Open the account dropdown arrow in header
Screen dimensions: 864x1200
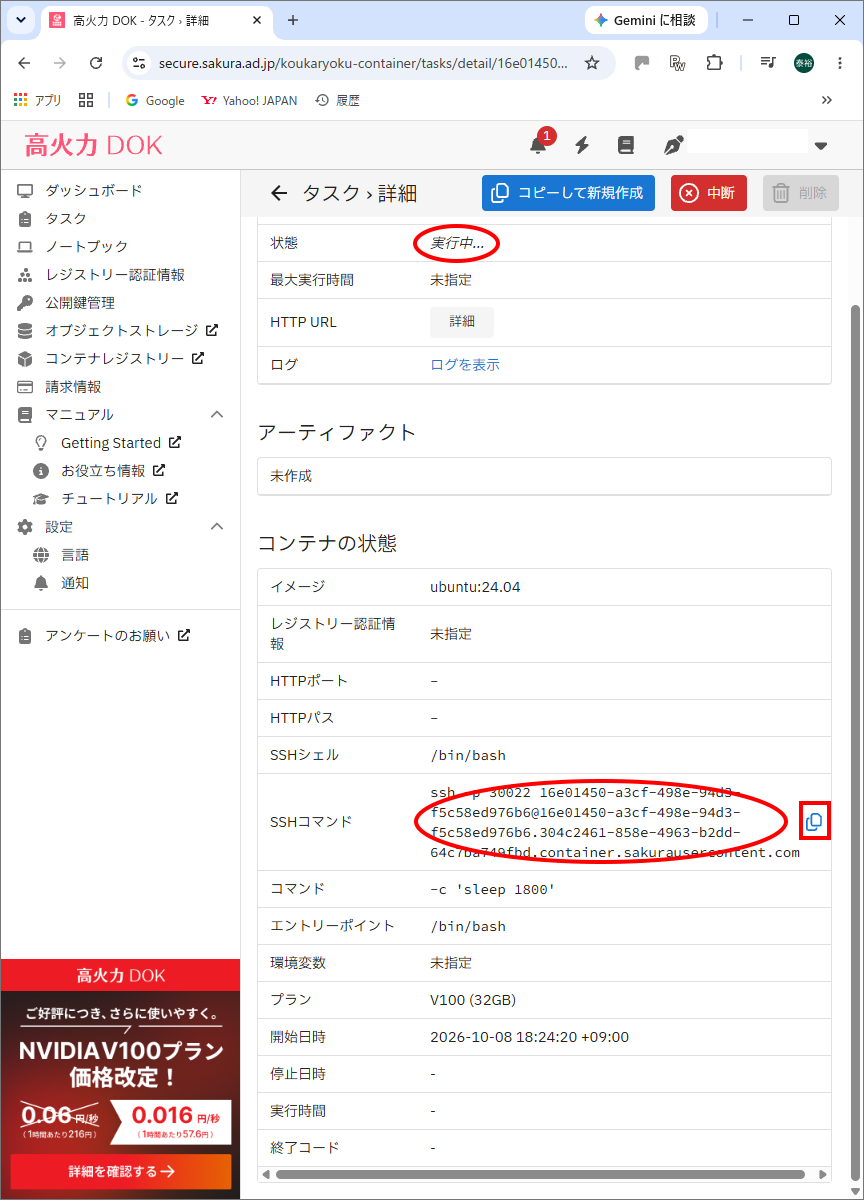821,146
